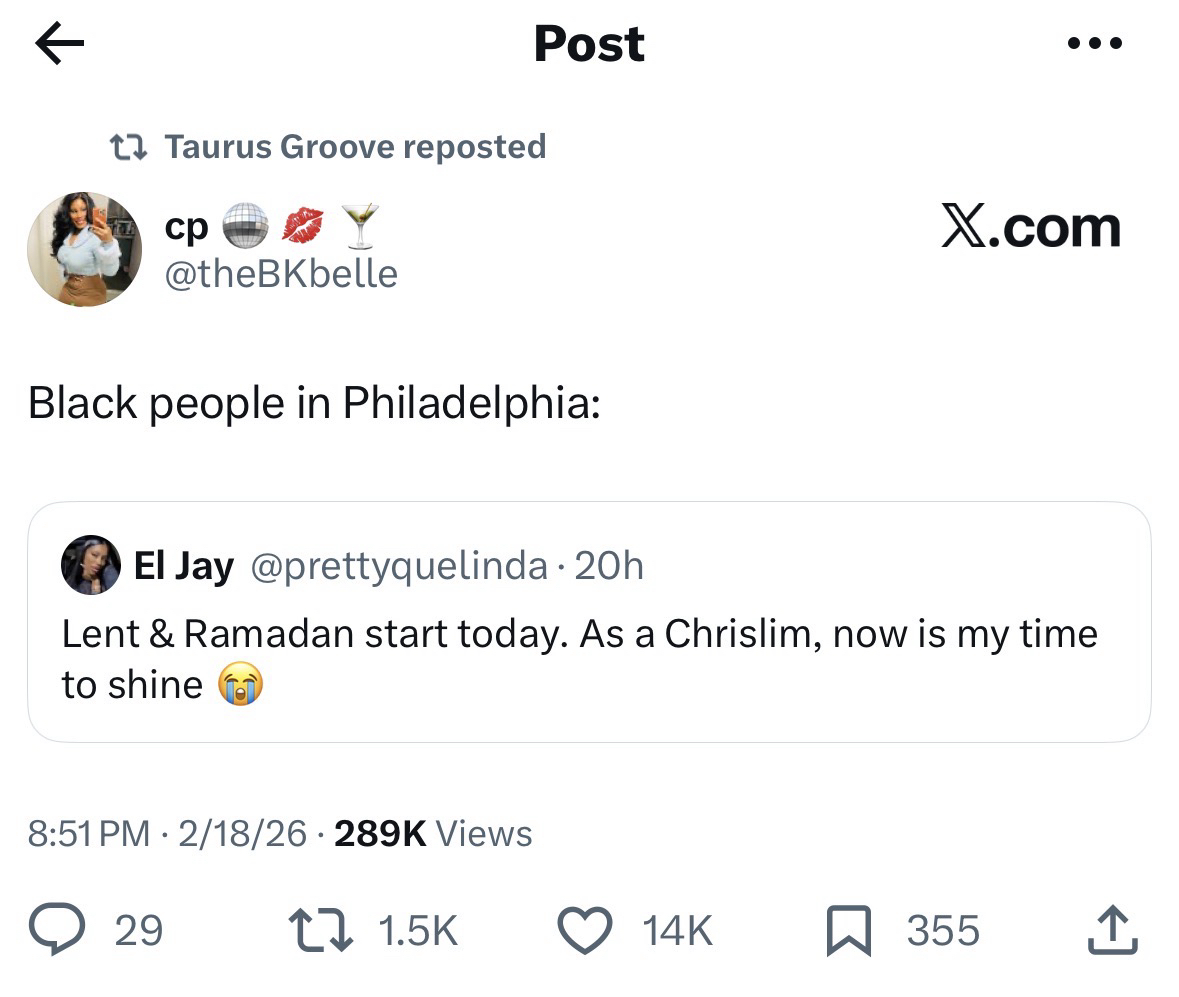Image resolution: width=1179 pixels, height=997 pixels.
Task: Click the El Jay display name
Action: [183, 567]
